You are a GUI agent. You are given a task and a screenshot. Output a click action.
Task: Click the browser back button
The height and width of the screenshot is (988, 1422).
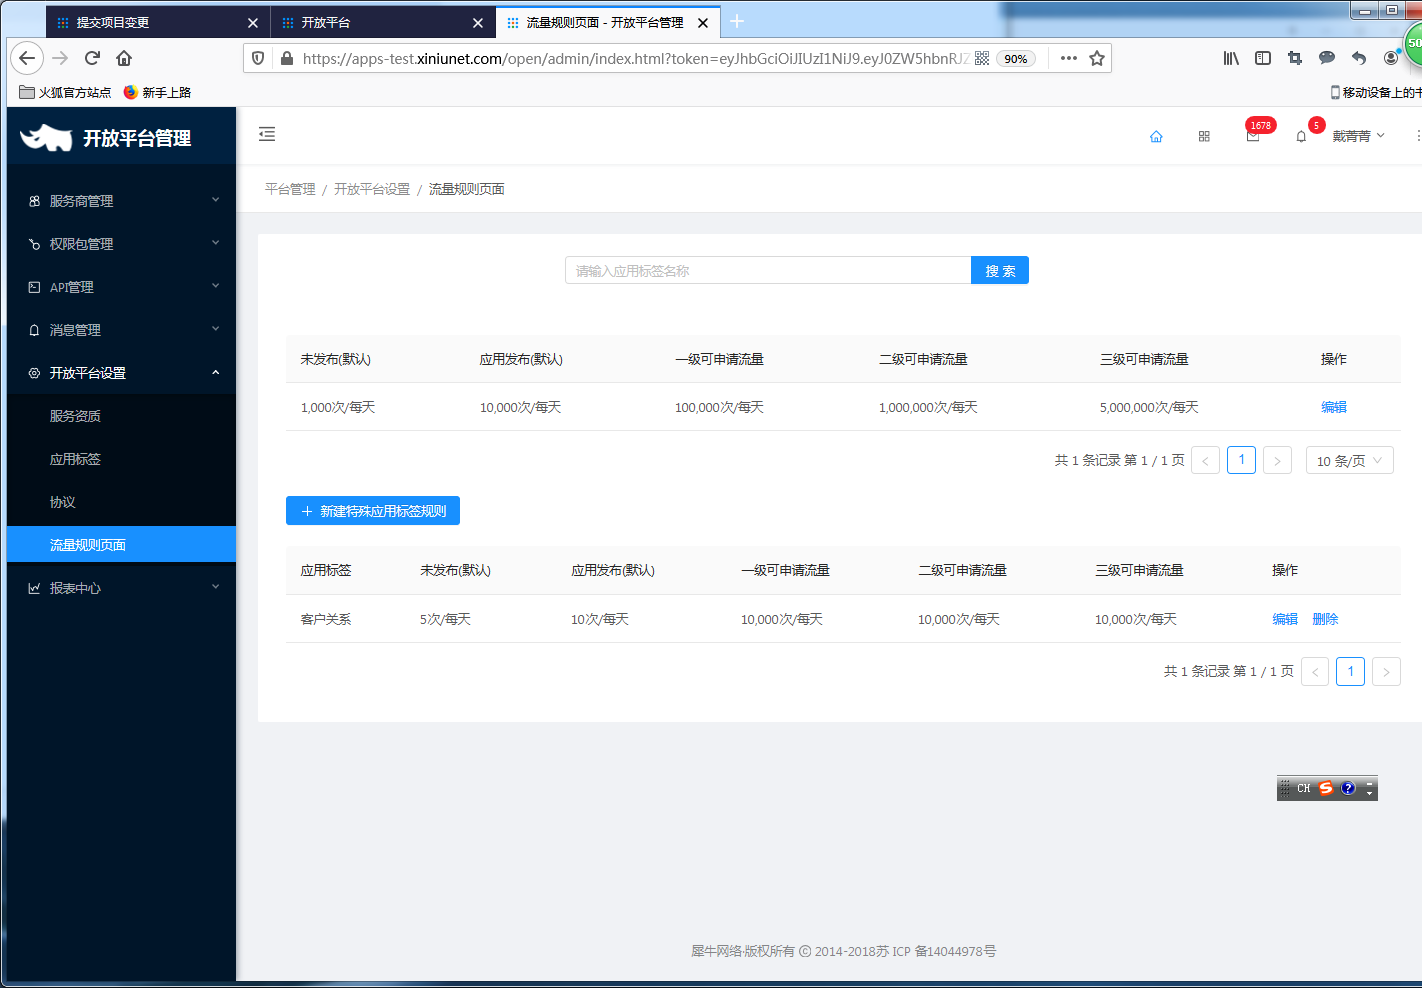click(x=27, y=58)
